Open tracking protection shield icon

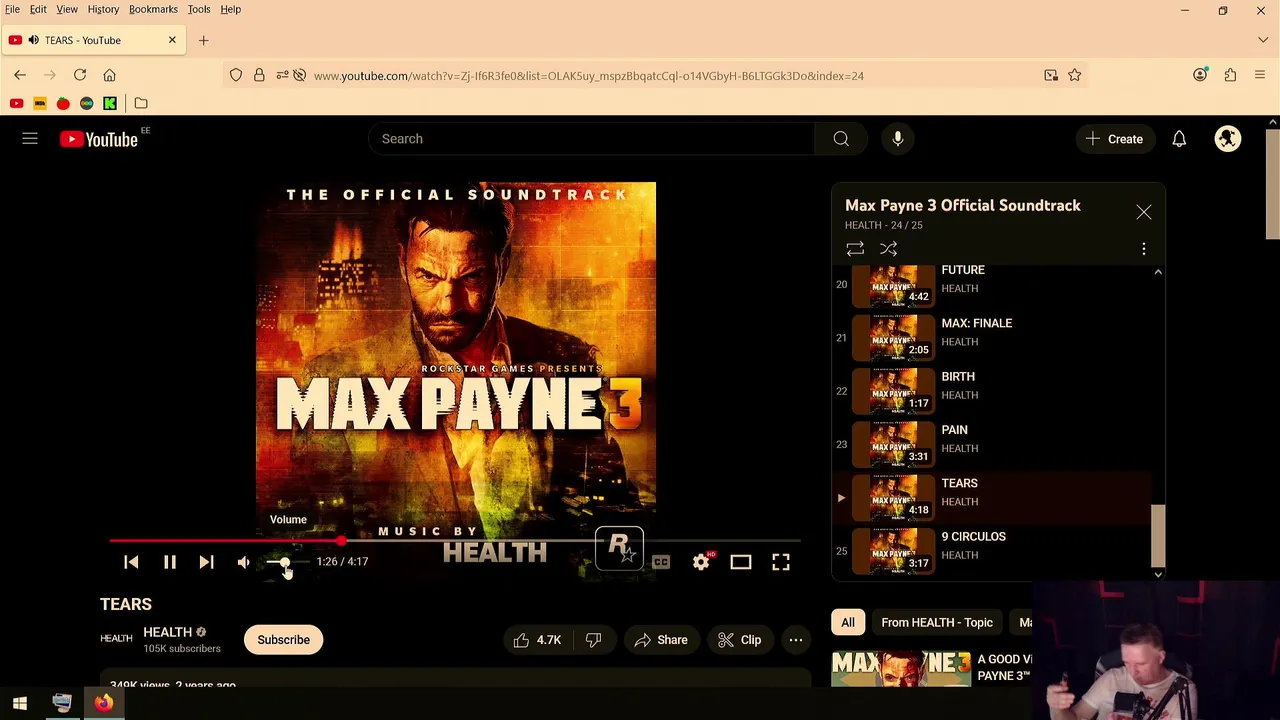click(236, 75)
